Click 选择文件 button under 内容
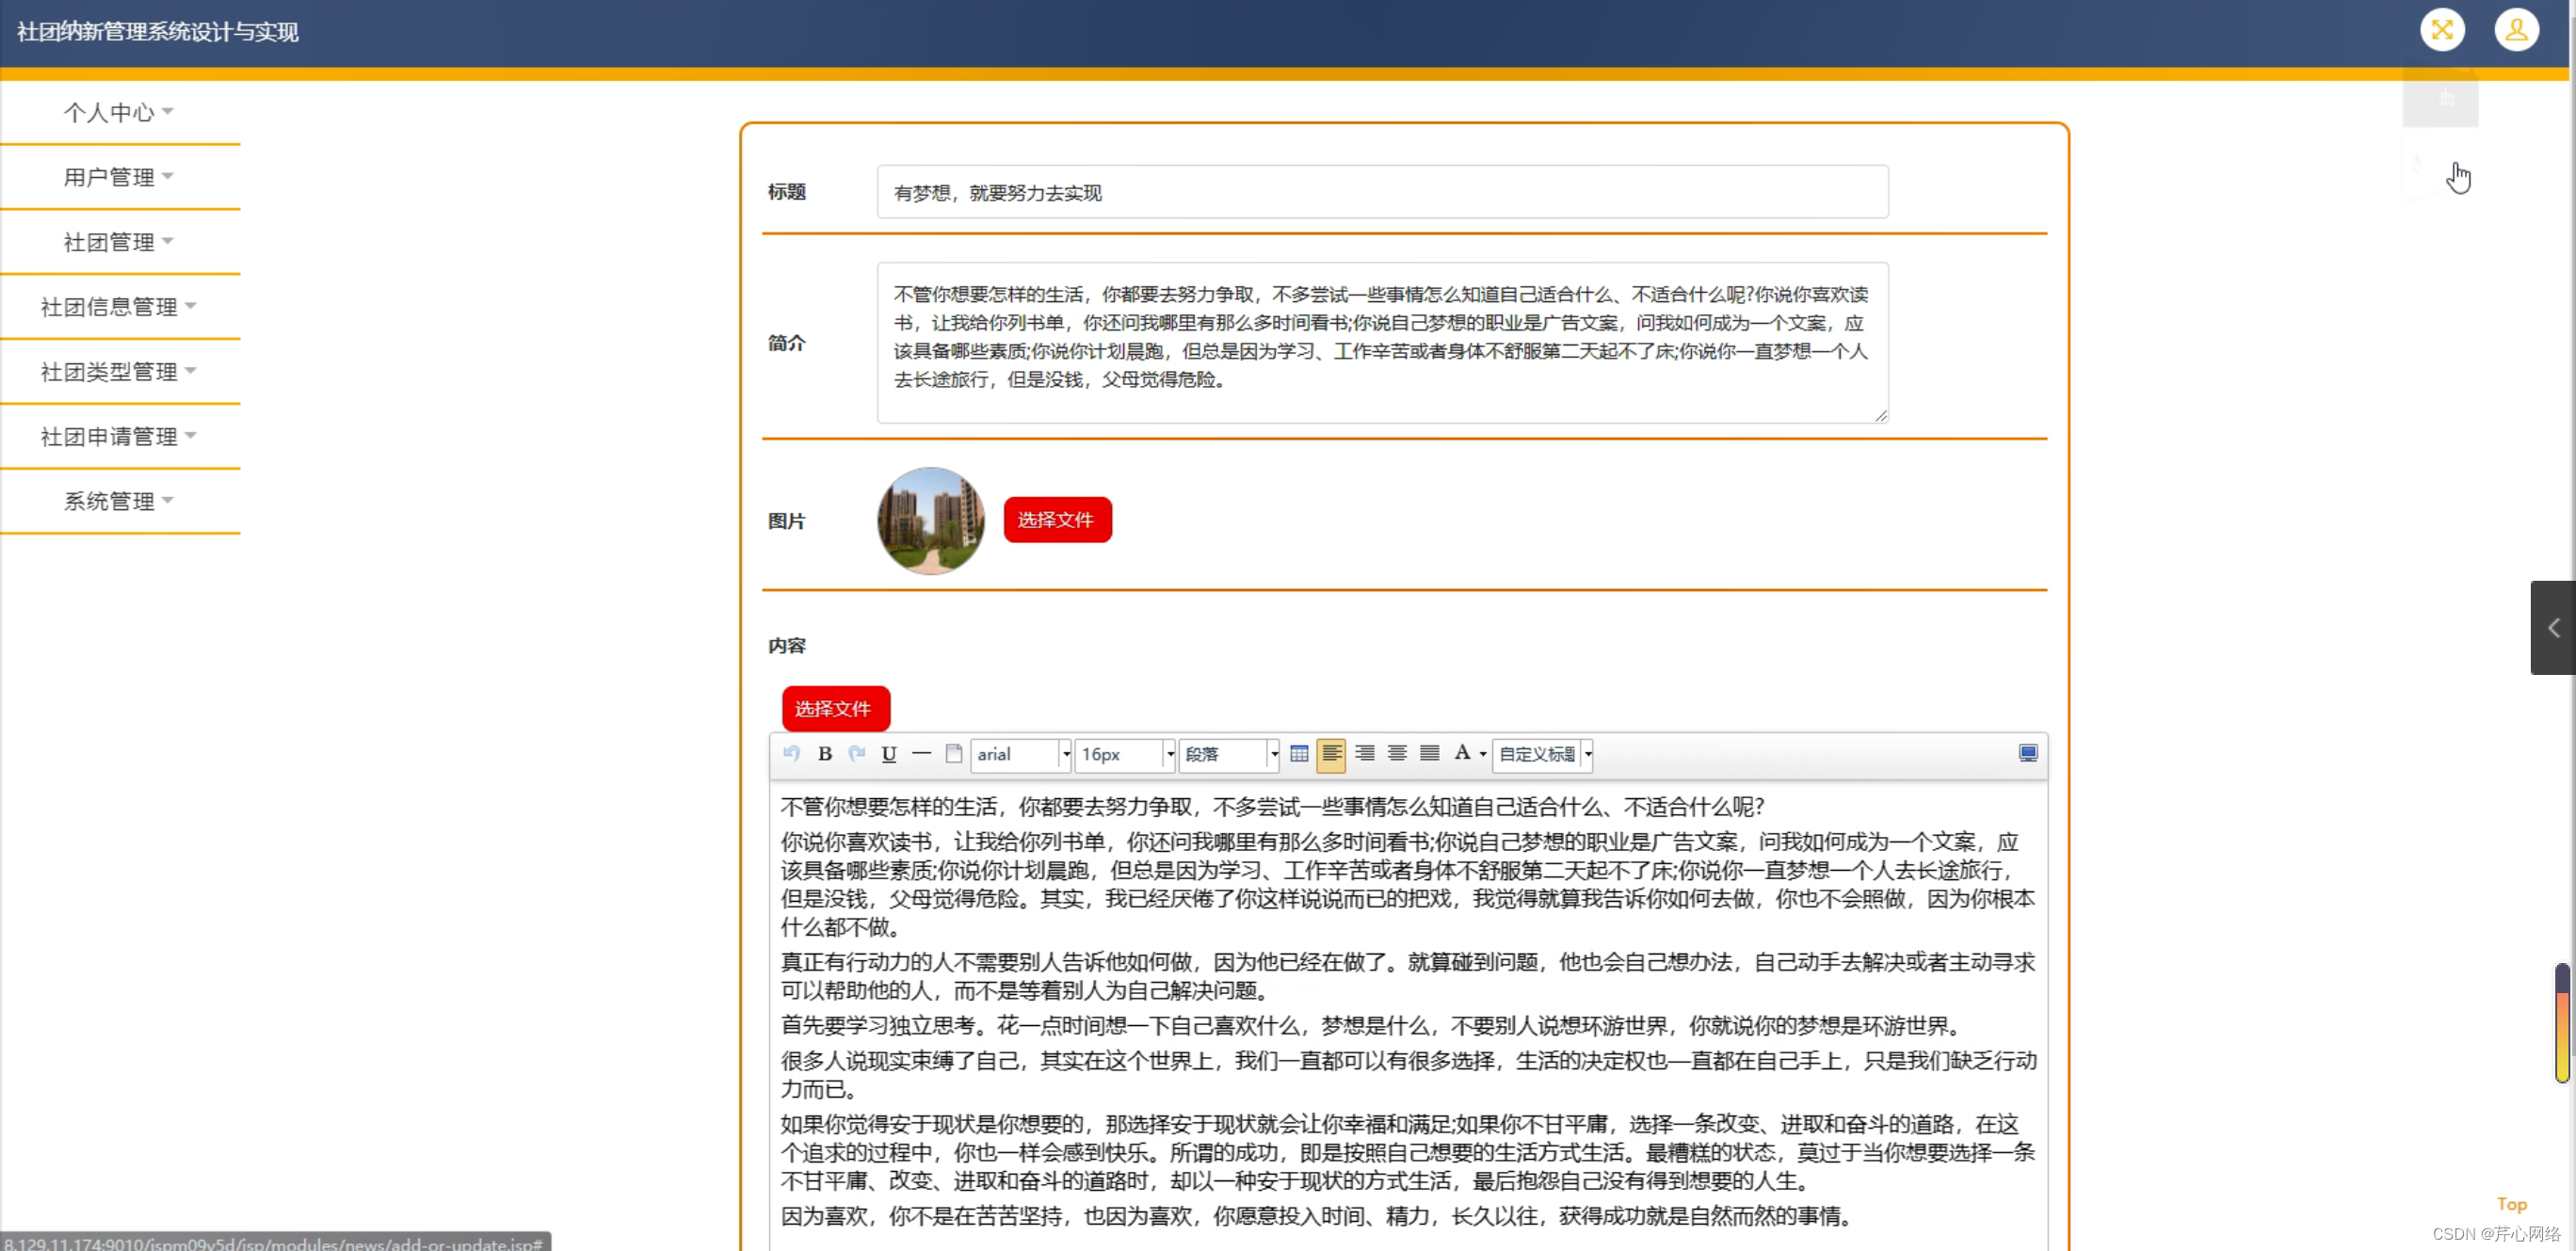The image size is (2576, 1251). point(834,709)
